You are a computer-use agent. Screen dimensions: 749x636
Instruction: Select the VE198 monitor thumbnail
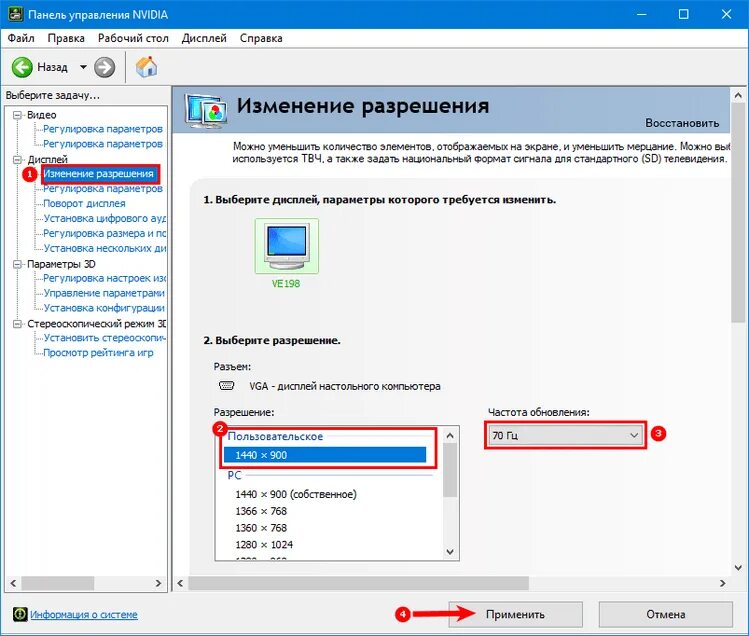[286, 247]
